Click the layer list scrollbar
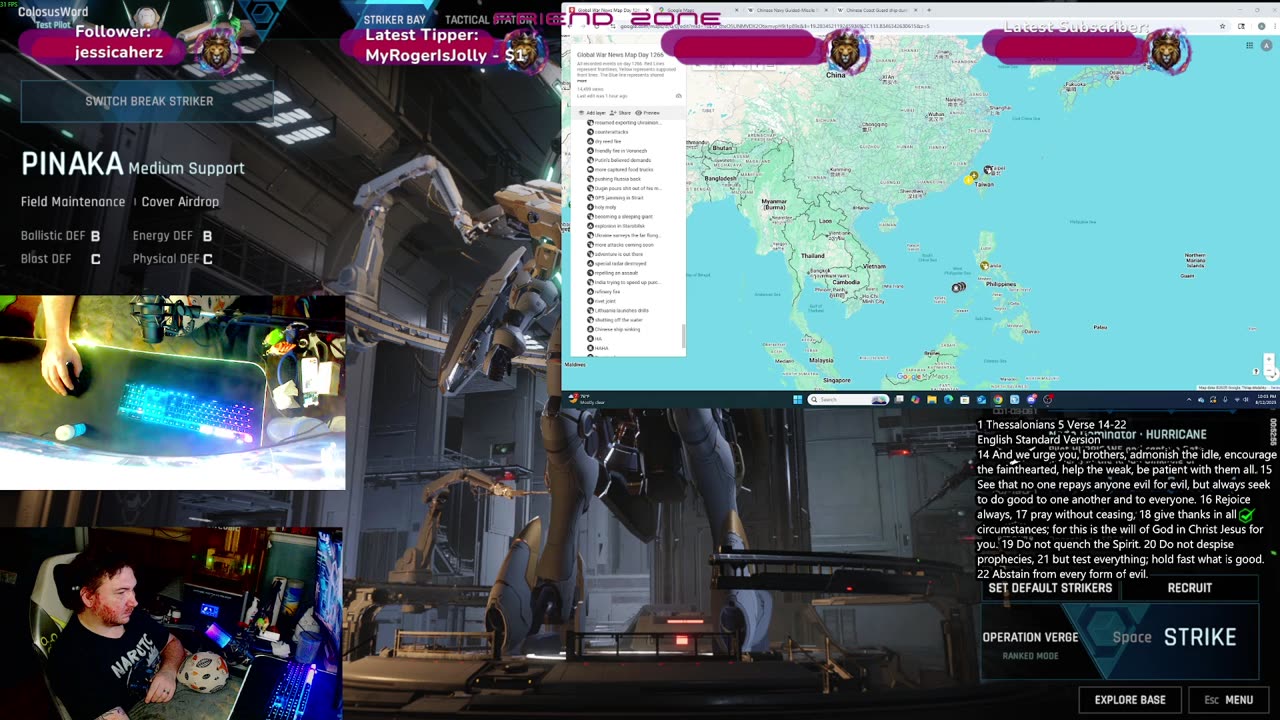The image size is (1280, 720). [683, 337]
